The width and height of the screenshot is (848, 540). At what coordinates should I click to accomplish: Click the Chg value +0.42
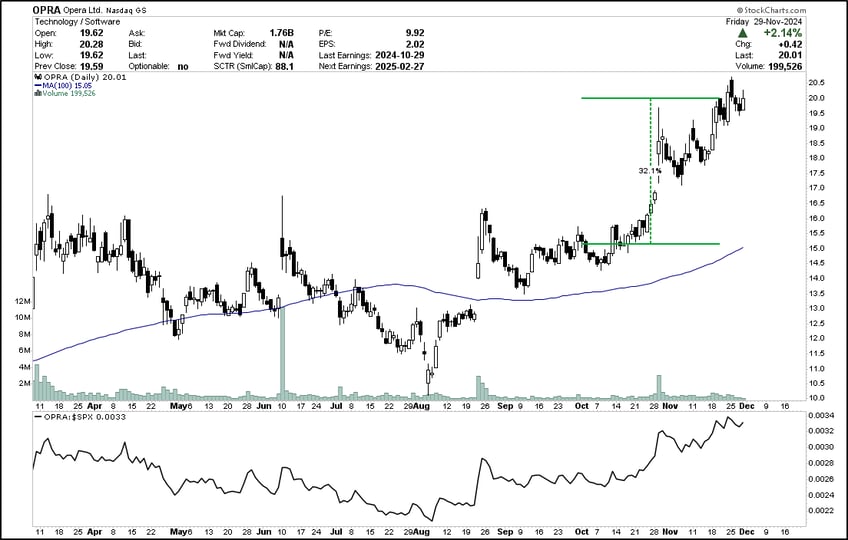tap(791, 44)
